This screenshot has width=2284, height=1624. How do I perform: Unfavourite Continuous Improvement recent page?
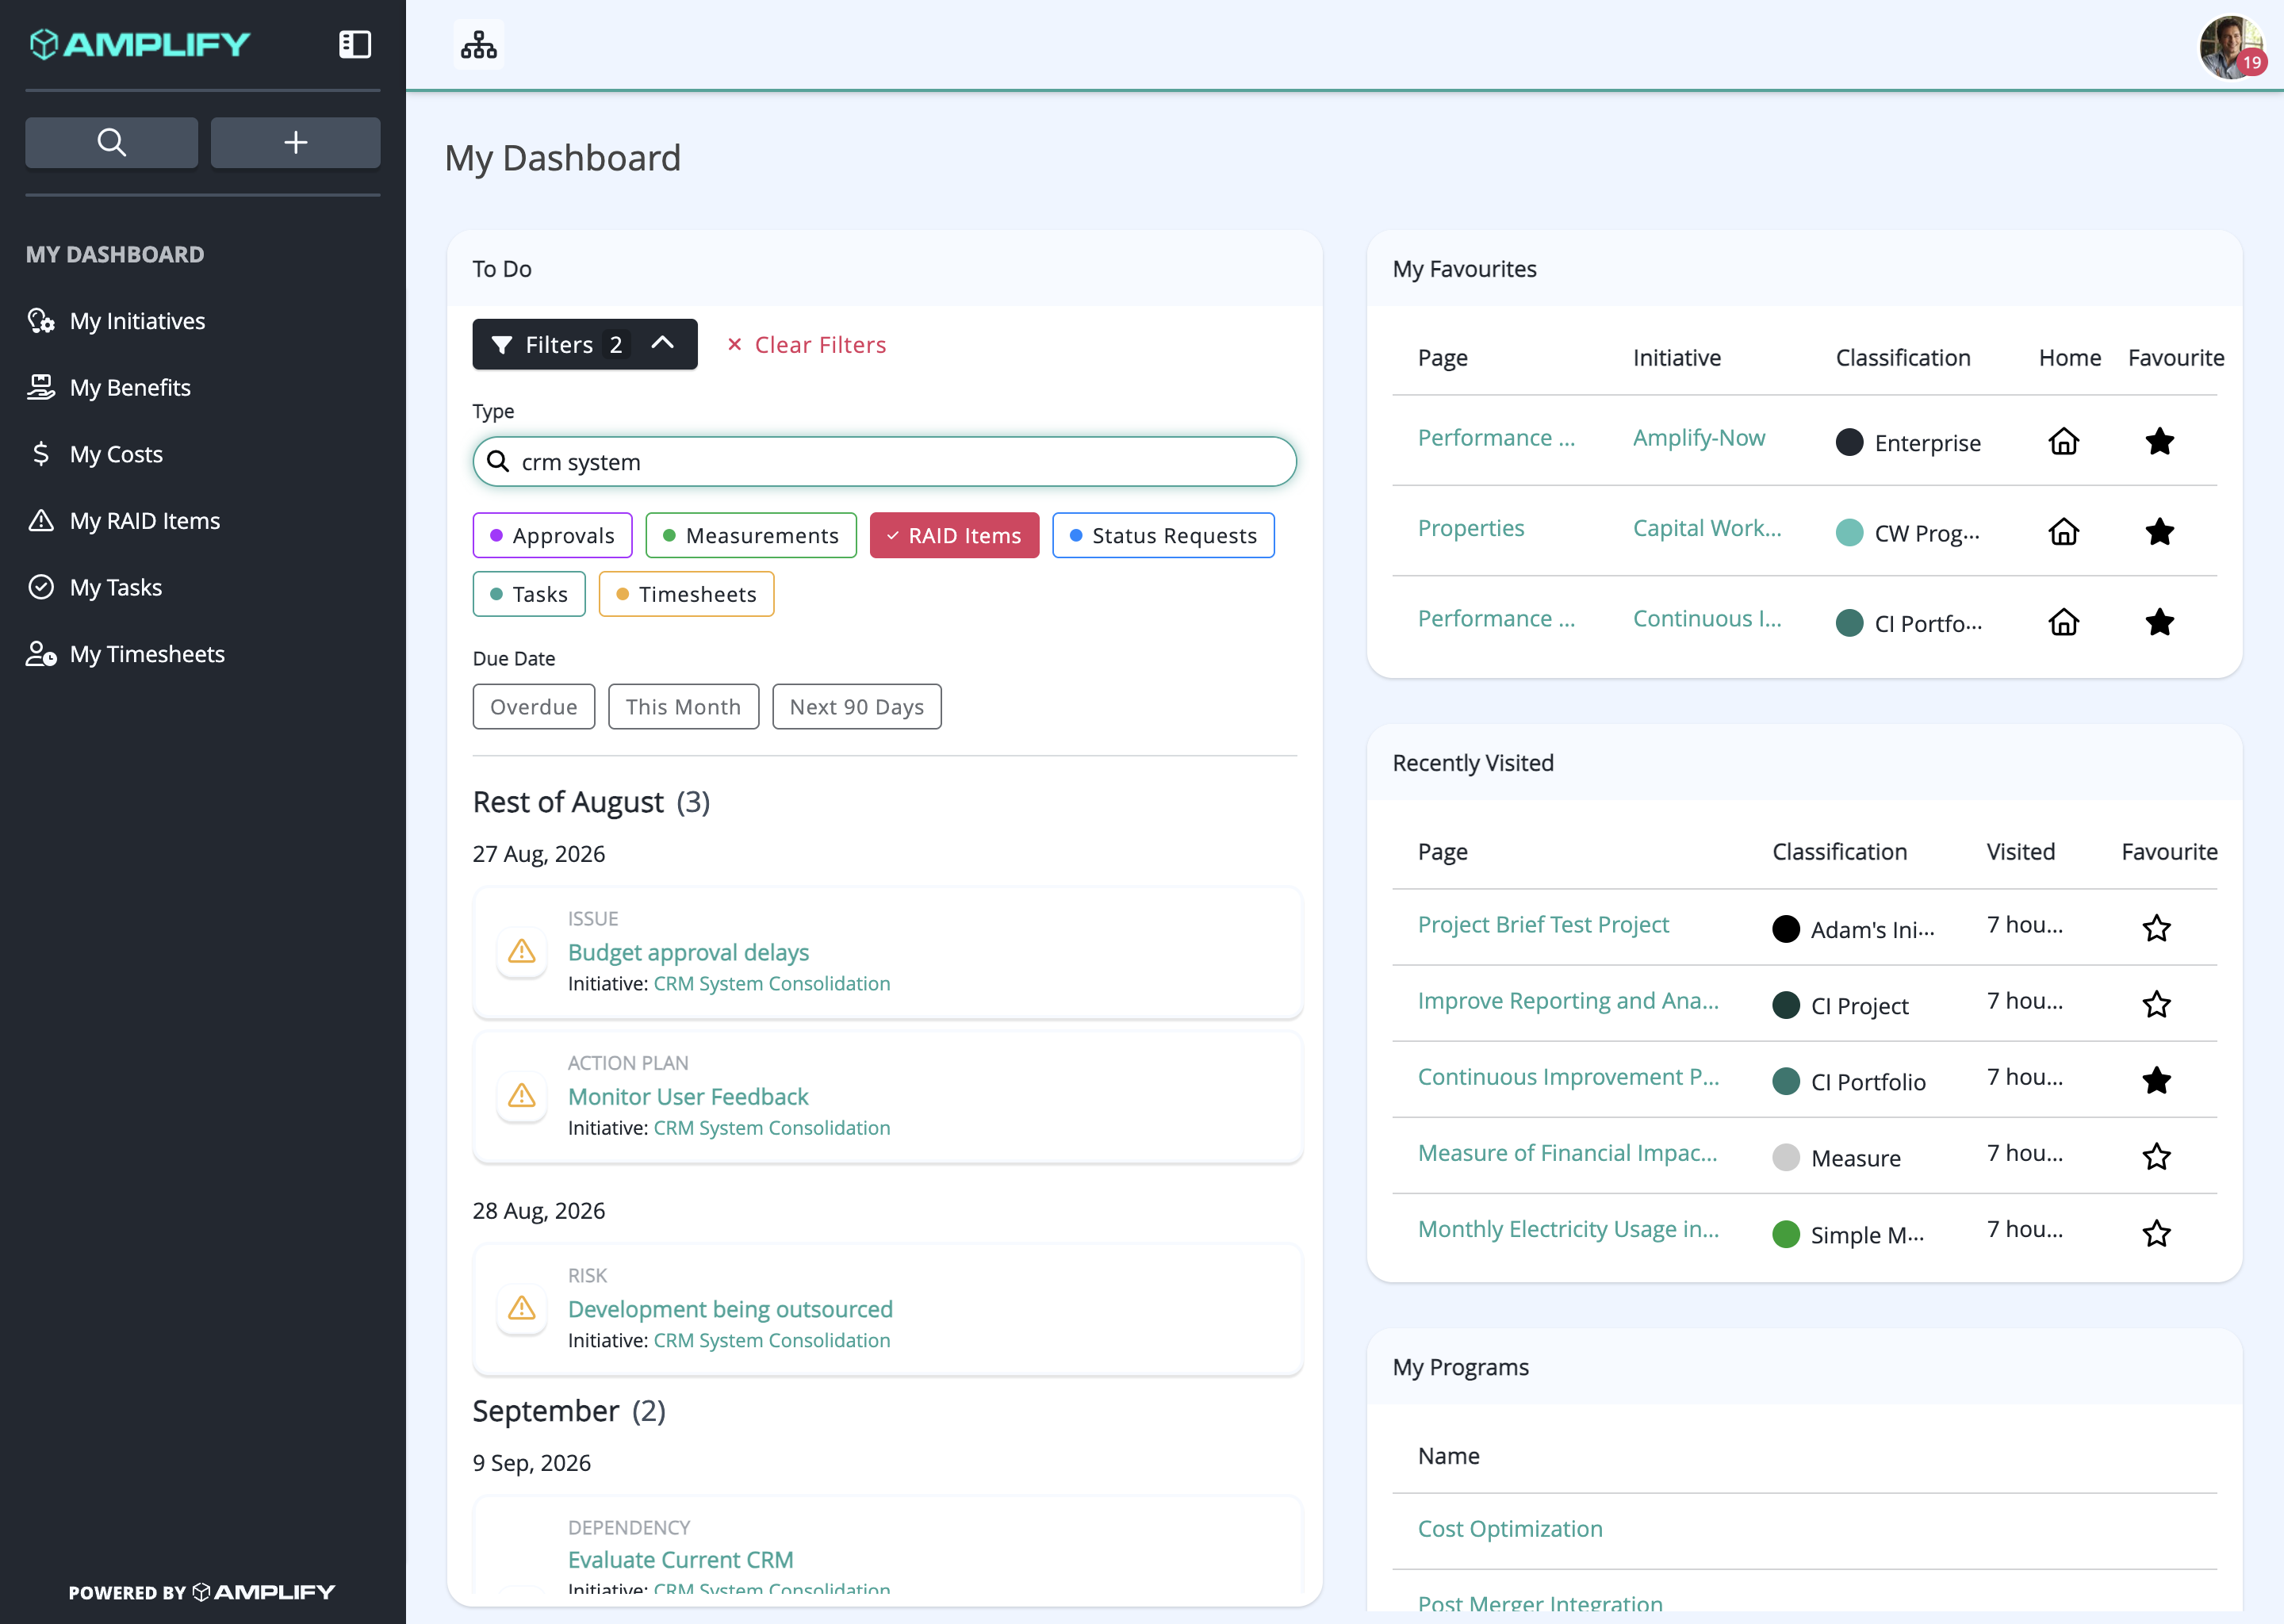[x=2157, y=1080]
